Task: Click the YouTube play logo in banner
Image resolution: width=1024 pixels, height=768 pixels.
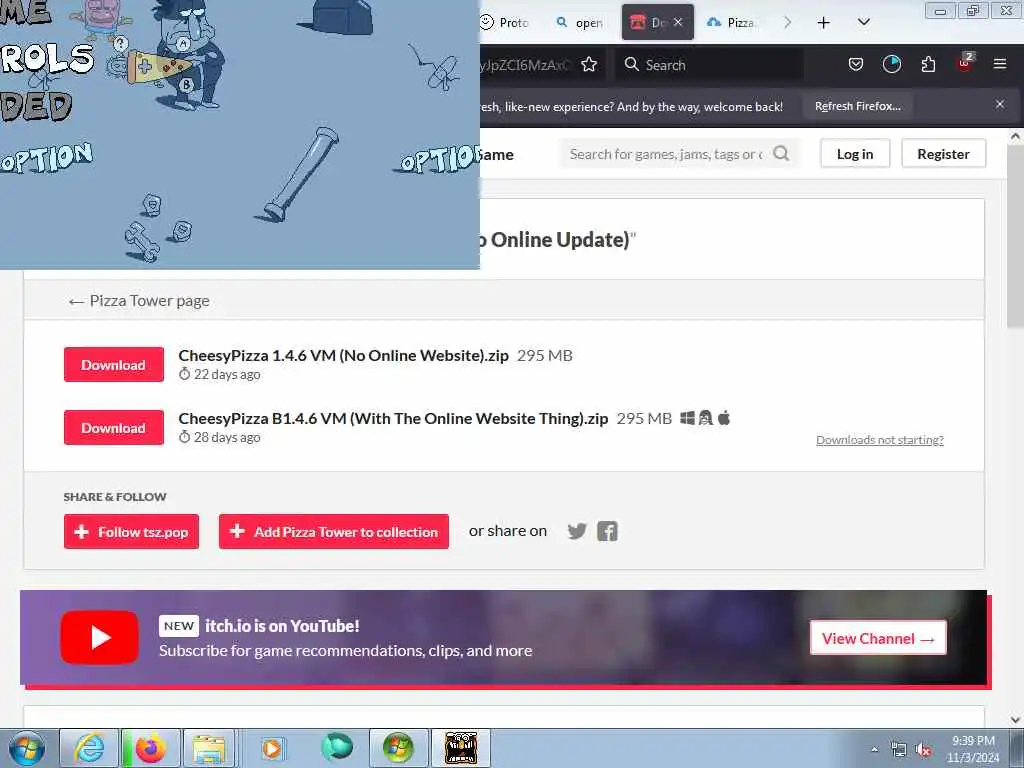Action: tap(99, 637)
